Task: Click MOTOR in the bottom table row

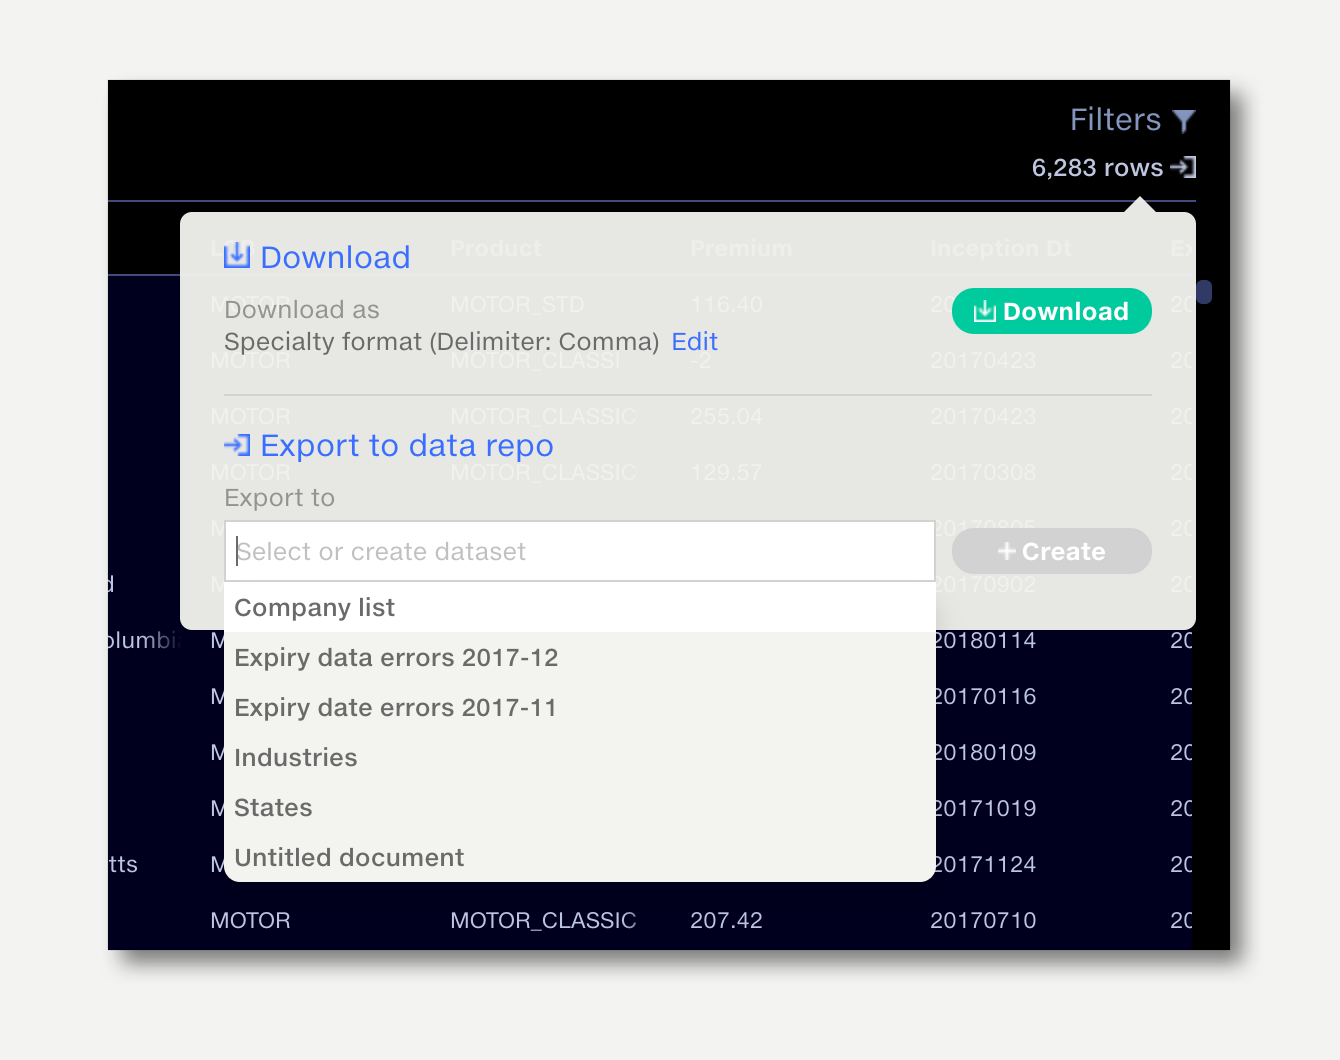Action: tap(250, 920)
